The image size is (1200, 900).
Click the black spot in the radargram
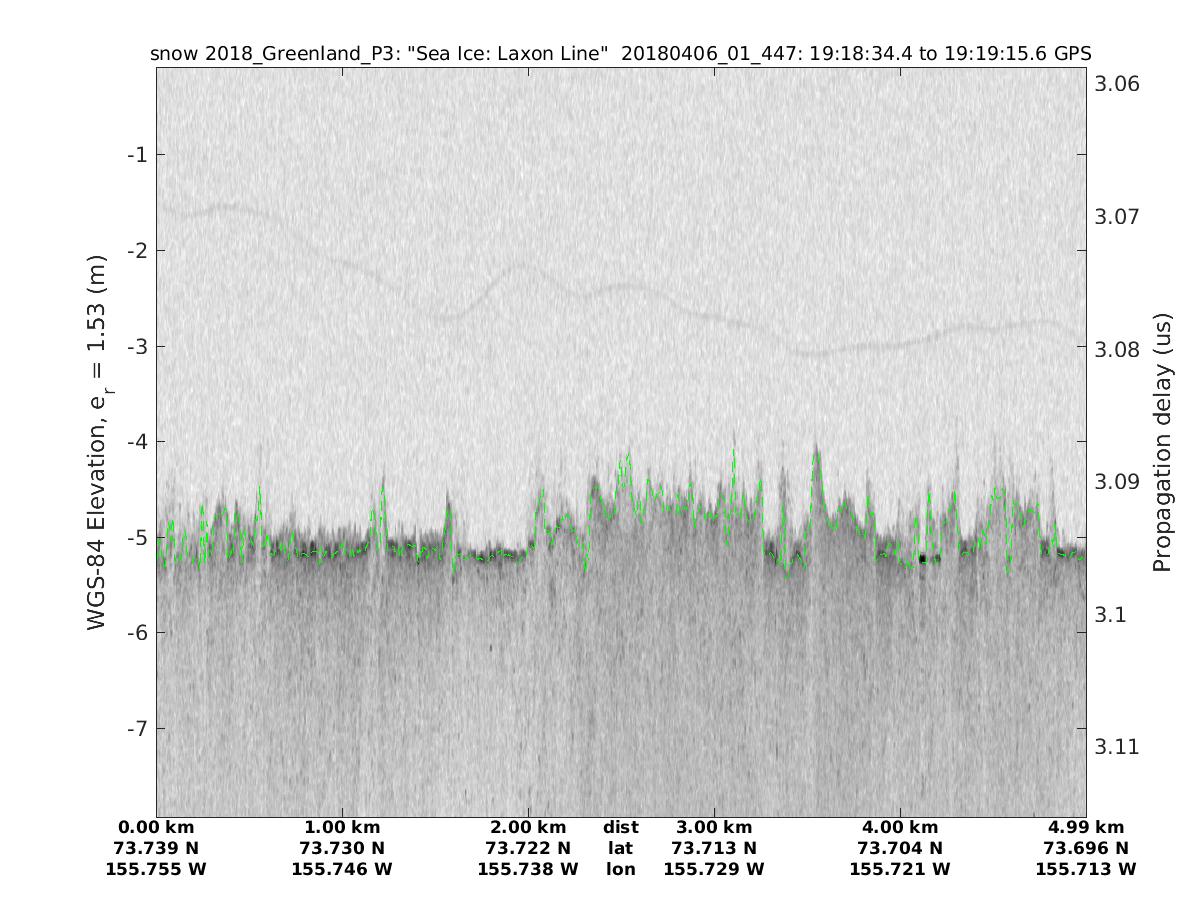(x=924, y=559)
